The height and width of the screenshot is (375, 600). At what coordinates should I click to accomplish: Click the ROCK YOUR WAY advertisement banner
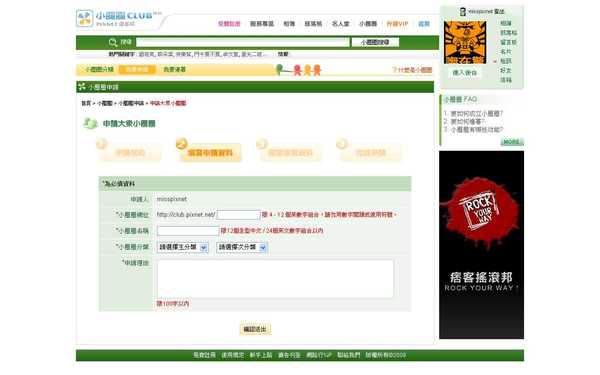(481, 245)
